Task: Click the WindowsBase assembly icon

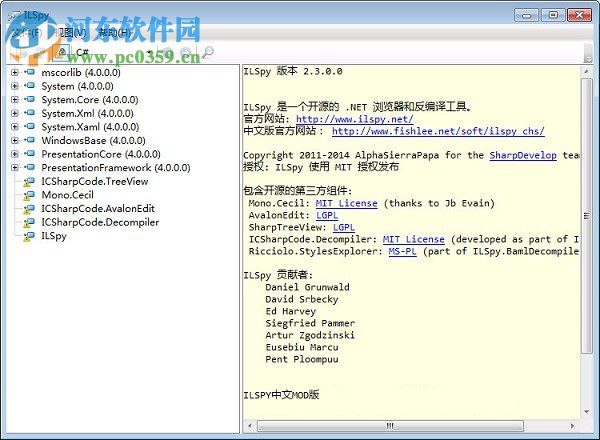Action: 29,140
